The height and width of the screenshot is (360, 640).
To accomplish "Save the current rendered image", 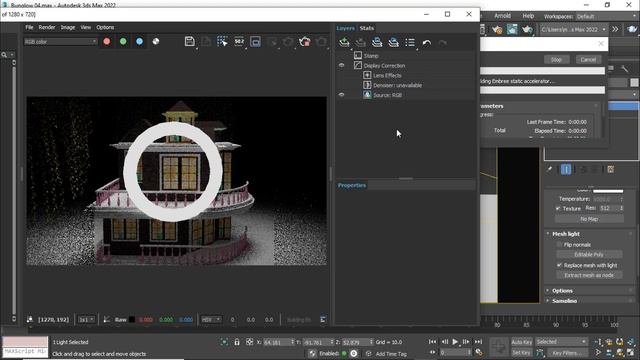I will [189, 41].
